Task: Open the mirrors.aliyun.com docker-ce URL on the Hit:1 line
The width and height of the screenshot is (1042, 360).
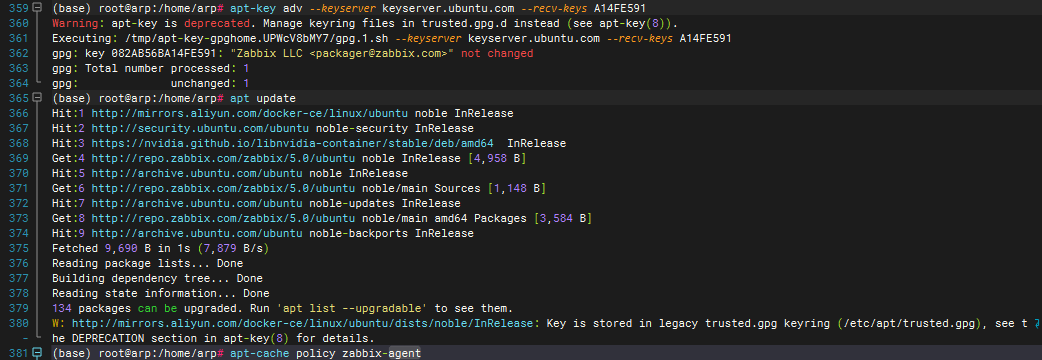Action: [x=250, y=114]
